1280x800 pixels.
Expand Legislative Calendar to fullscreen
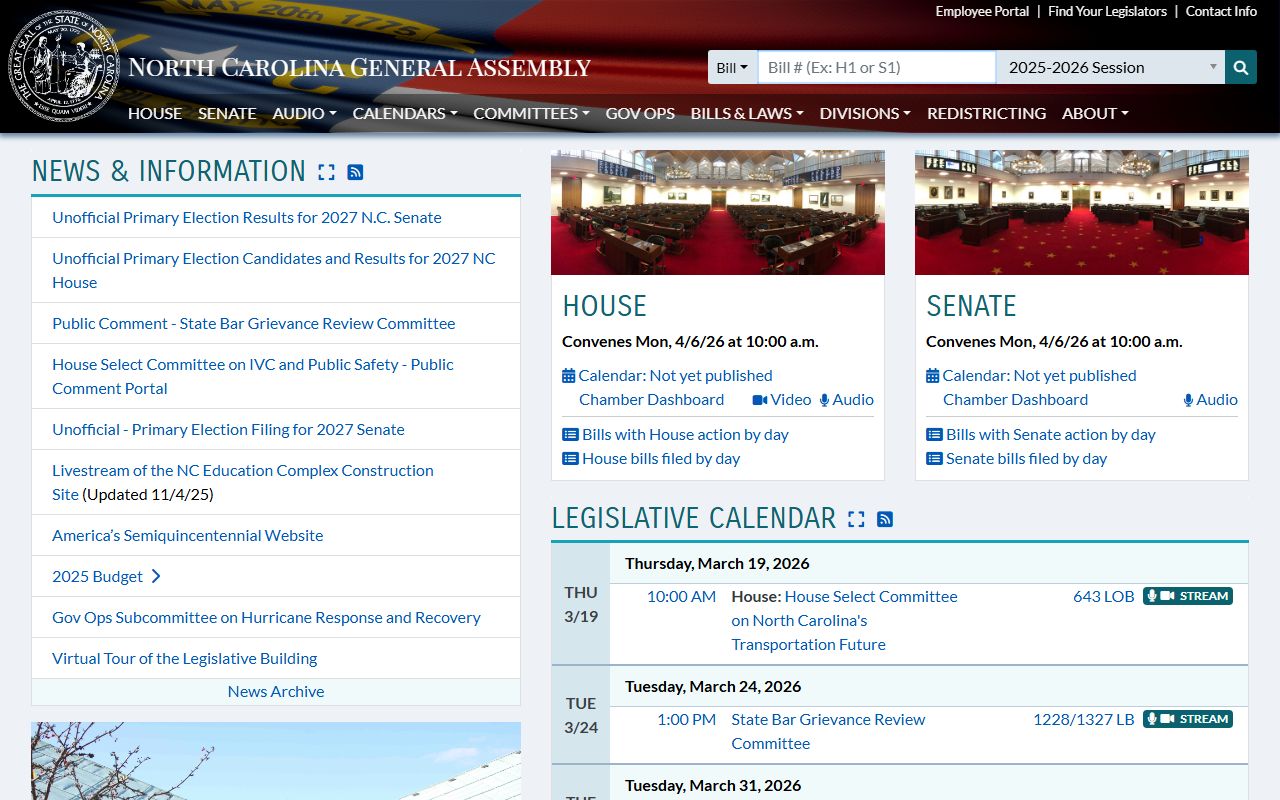(x=856, y=519)
